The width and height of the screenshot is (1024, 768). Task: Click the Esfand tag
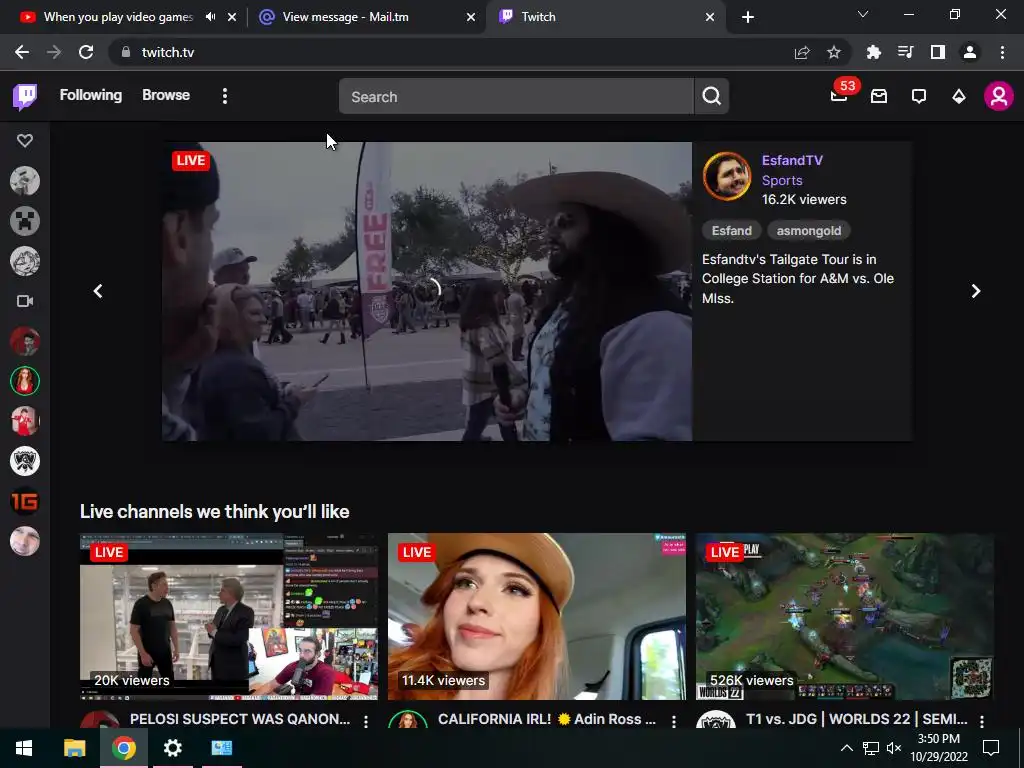pos(731,231)
